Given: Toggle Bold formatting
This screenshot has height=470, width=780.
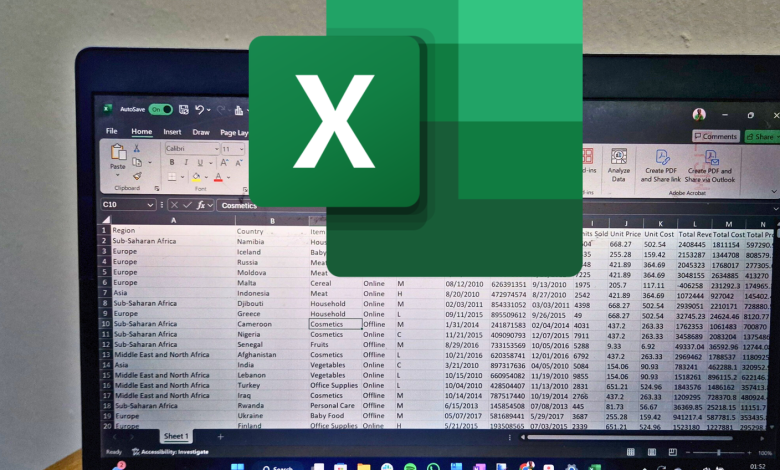Looking at the screenshot, I should coord(172,162).
